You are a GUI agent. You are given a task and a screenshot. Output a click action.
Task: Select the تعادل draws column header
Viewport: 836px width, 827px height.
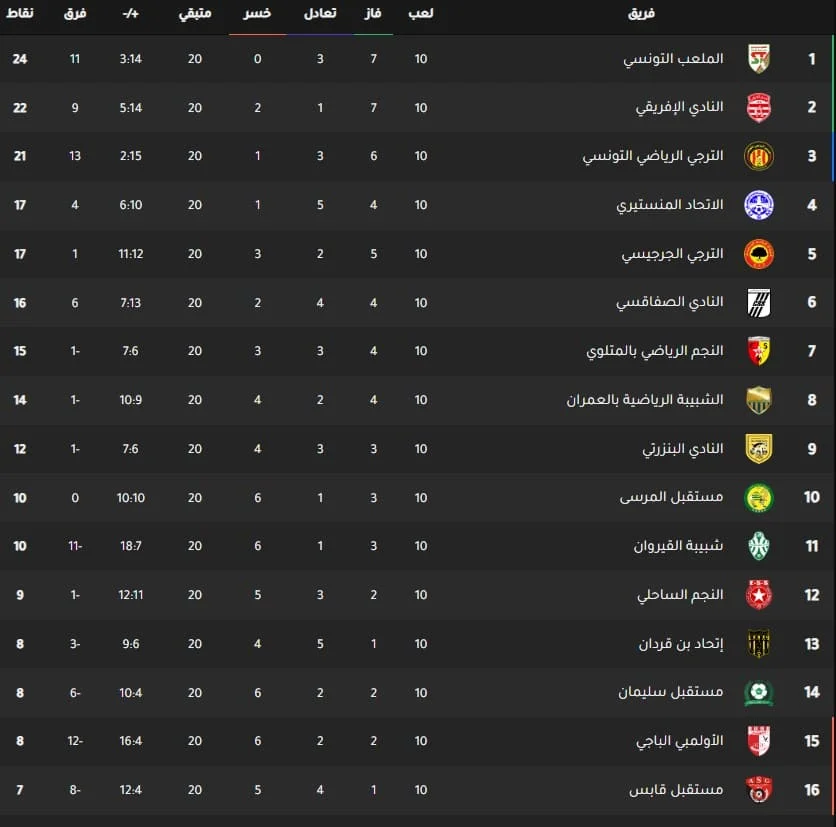[320, 14]
